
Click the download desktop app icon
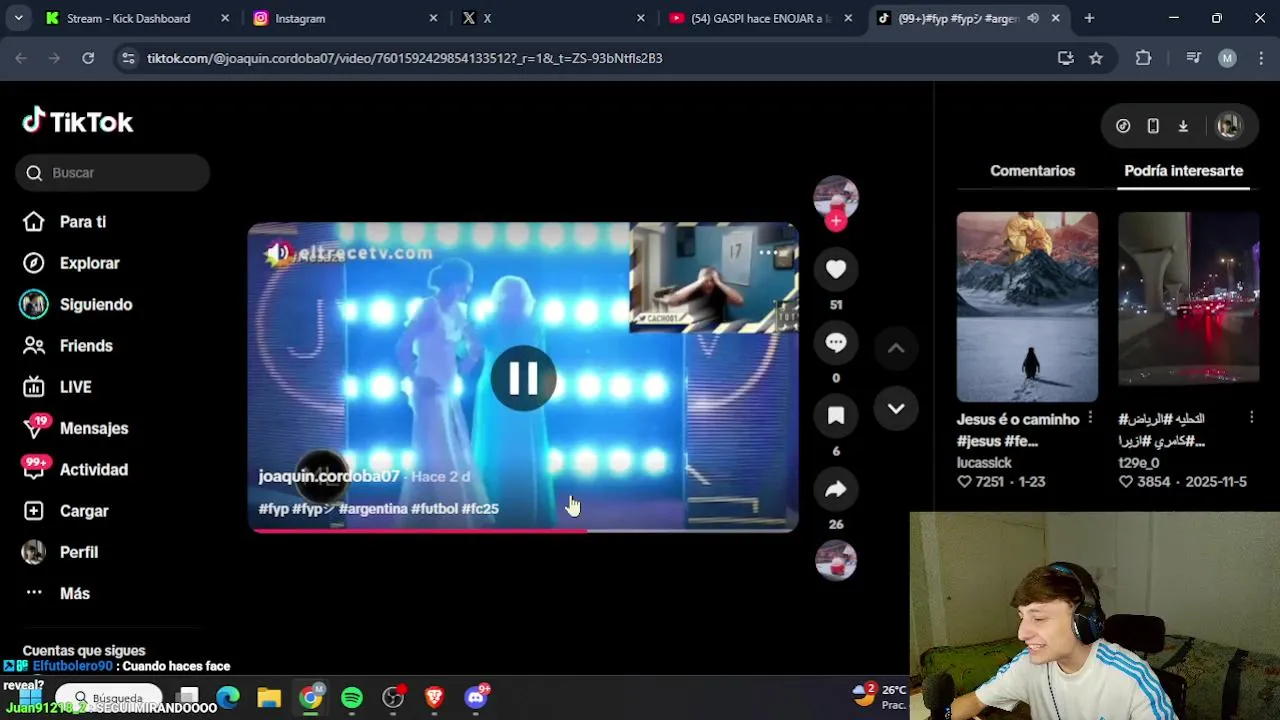(1183, 126)
